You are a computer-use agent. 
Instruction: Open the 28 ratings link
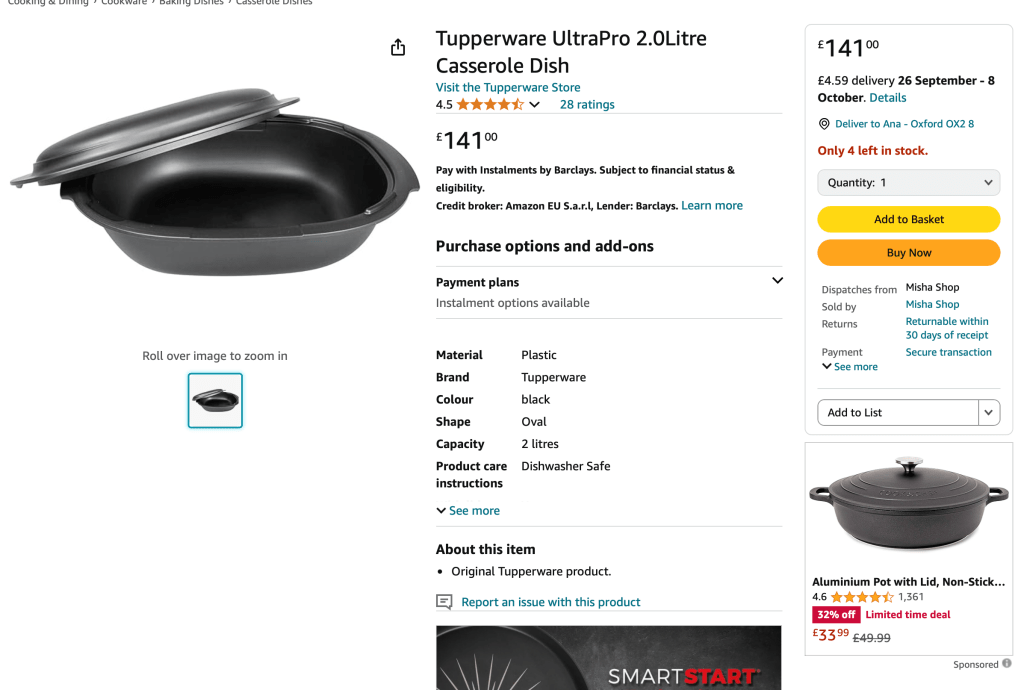pyautogui.click(x=587, y=104)
